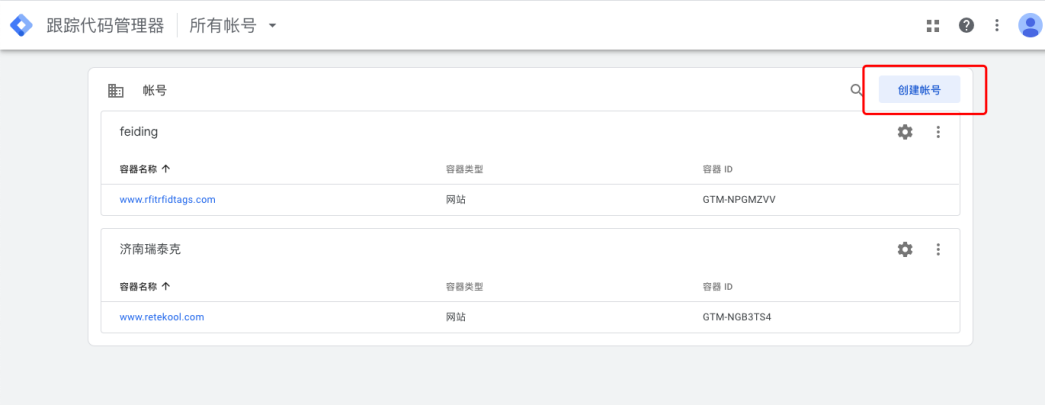
Task: Click the 跟踪代码管理器 title text
Action: [105, 26]
